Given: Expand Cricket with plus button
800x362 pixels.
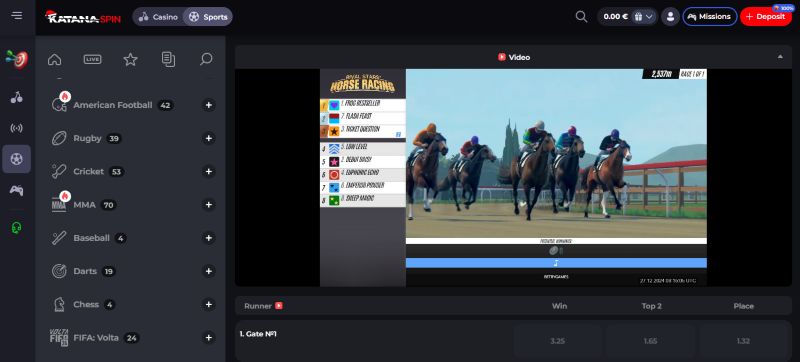Looking at the screenshot, I should [208, 171].
